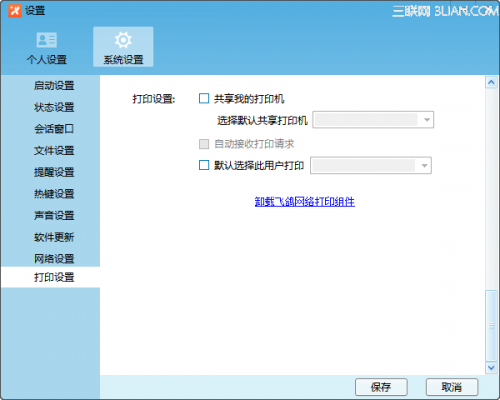The image size is (500, 400).
Task: Switch to the 个人设置 tab
Action: (x=47, y=47)
